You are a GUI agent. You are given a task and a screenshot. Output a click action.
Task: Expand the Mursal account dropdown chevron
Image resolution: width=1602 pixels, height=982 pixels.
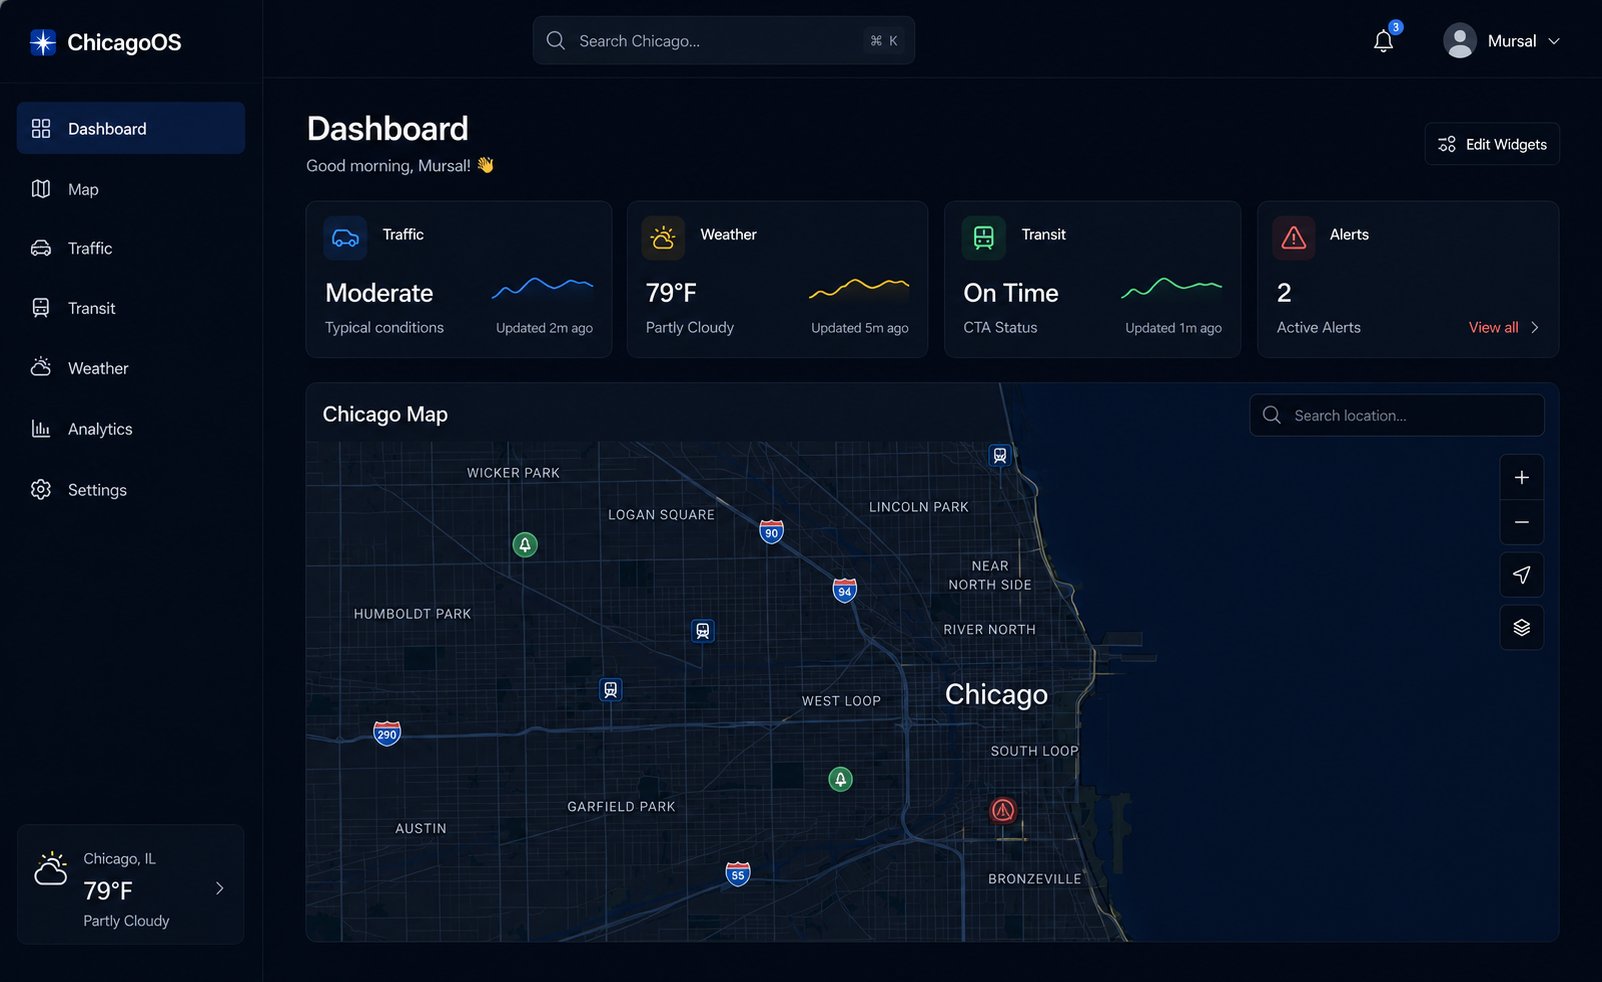click(1554, 41)
